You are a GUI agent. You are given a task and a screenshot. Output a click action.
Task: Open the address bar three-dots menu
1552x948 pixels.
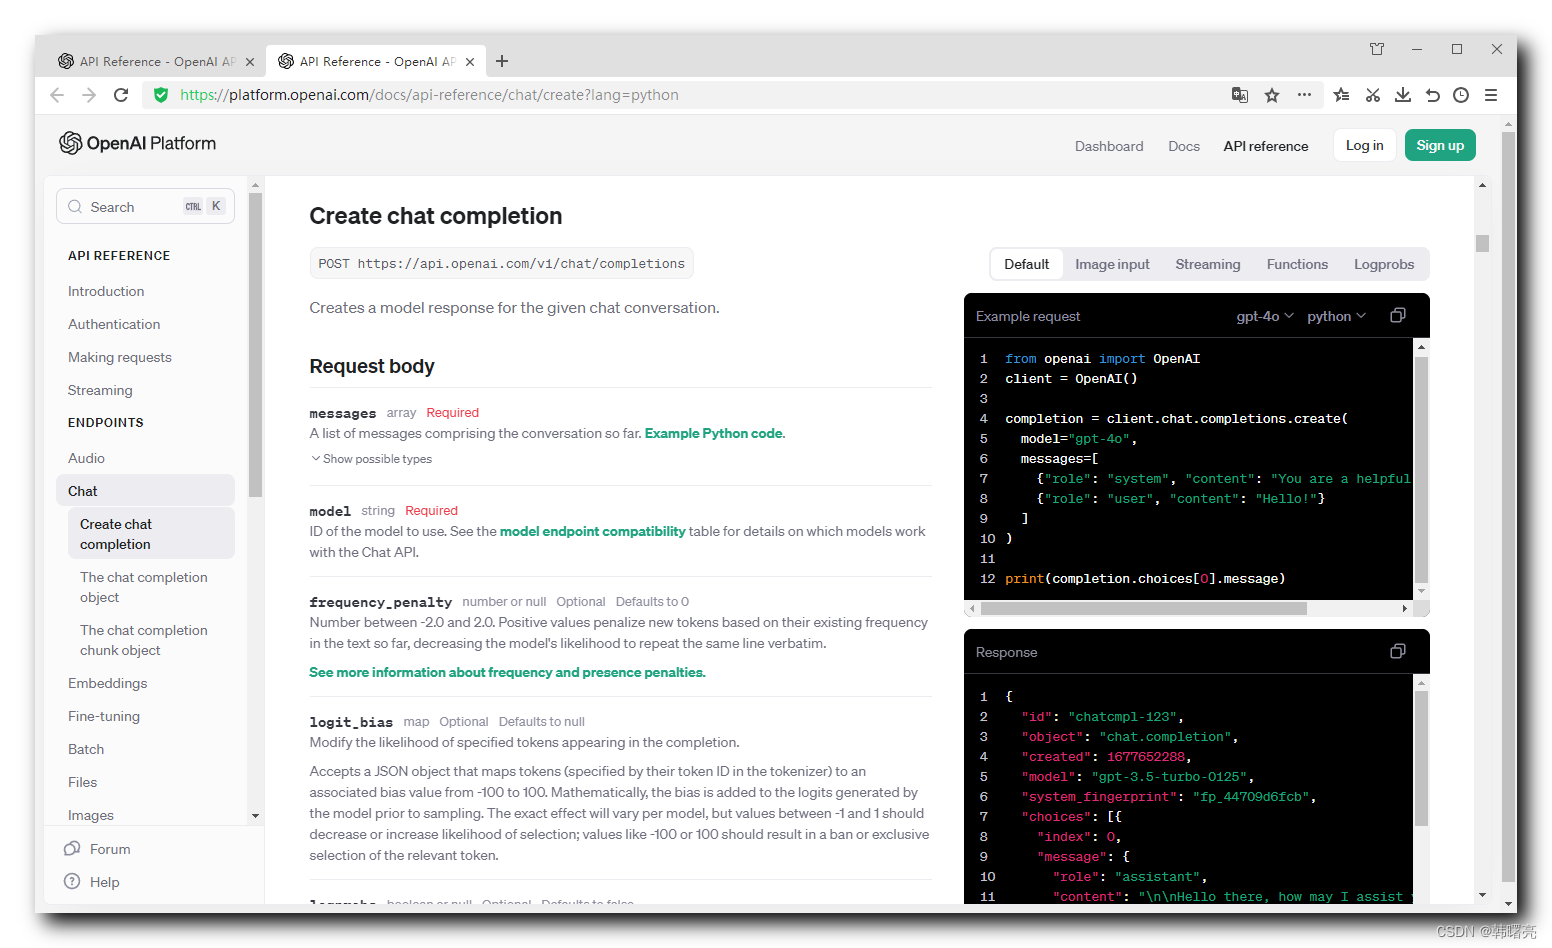1304,95
